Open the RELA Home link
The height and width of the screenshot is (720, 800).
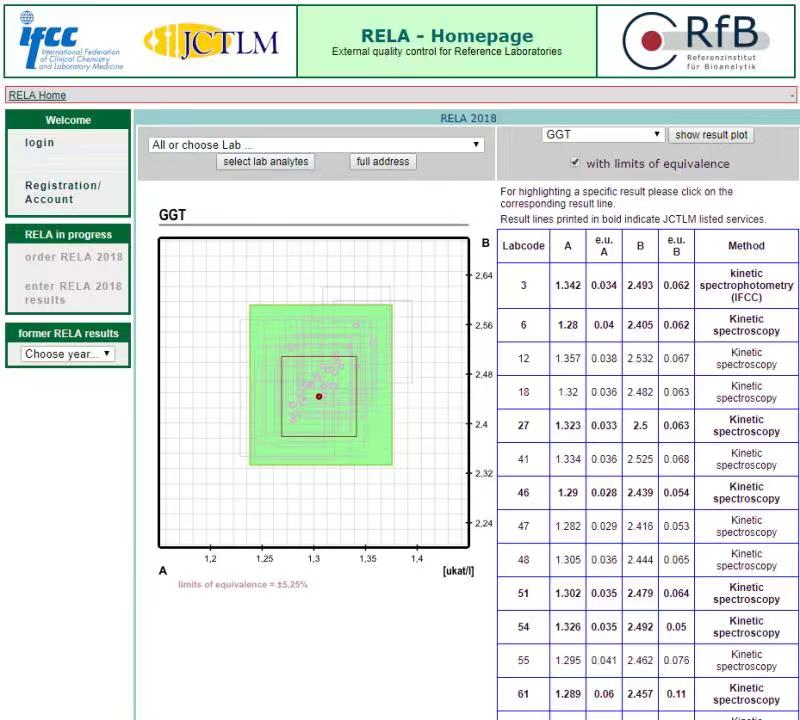tap(37, 96)
